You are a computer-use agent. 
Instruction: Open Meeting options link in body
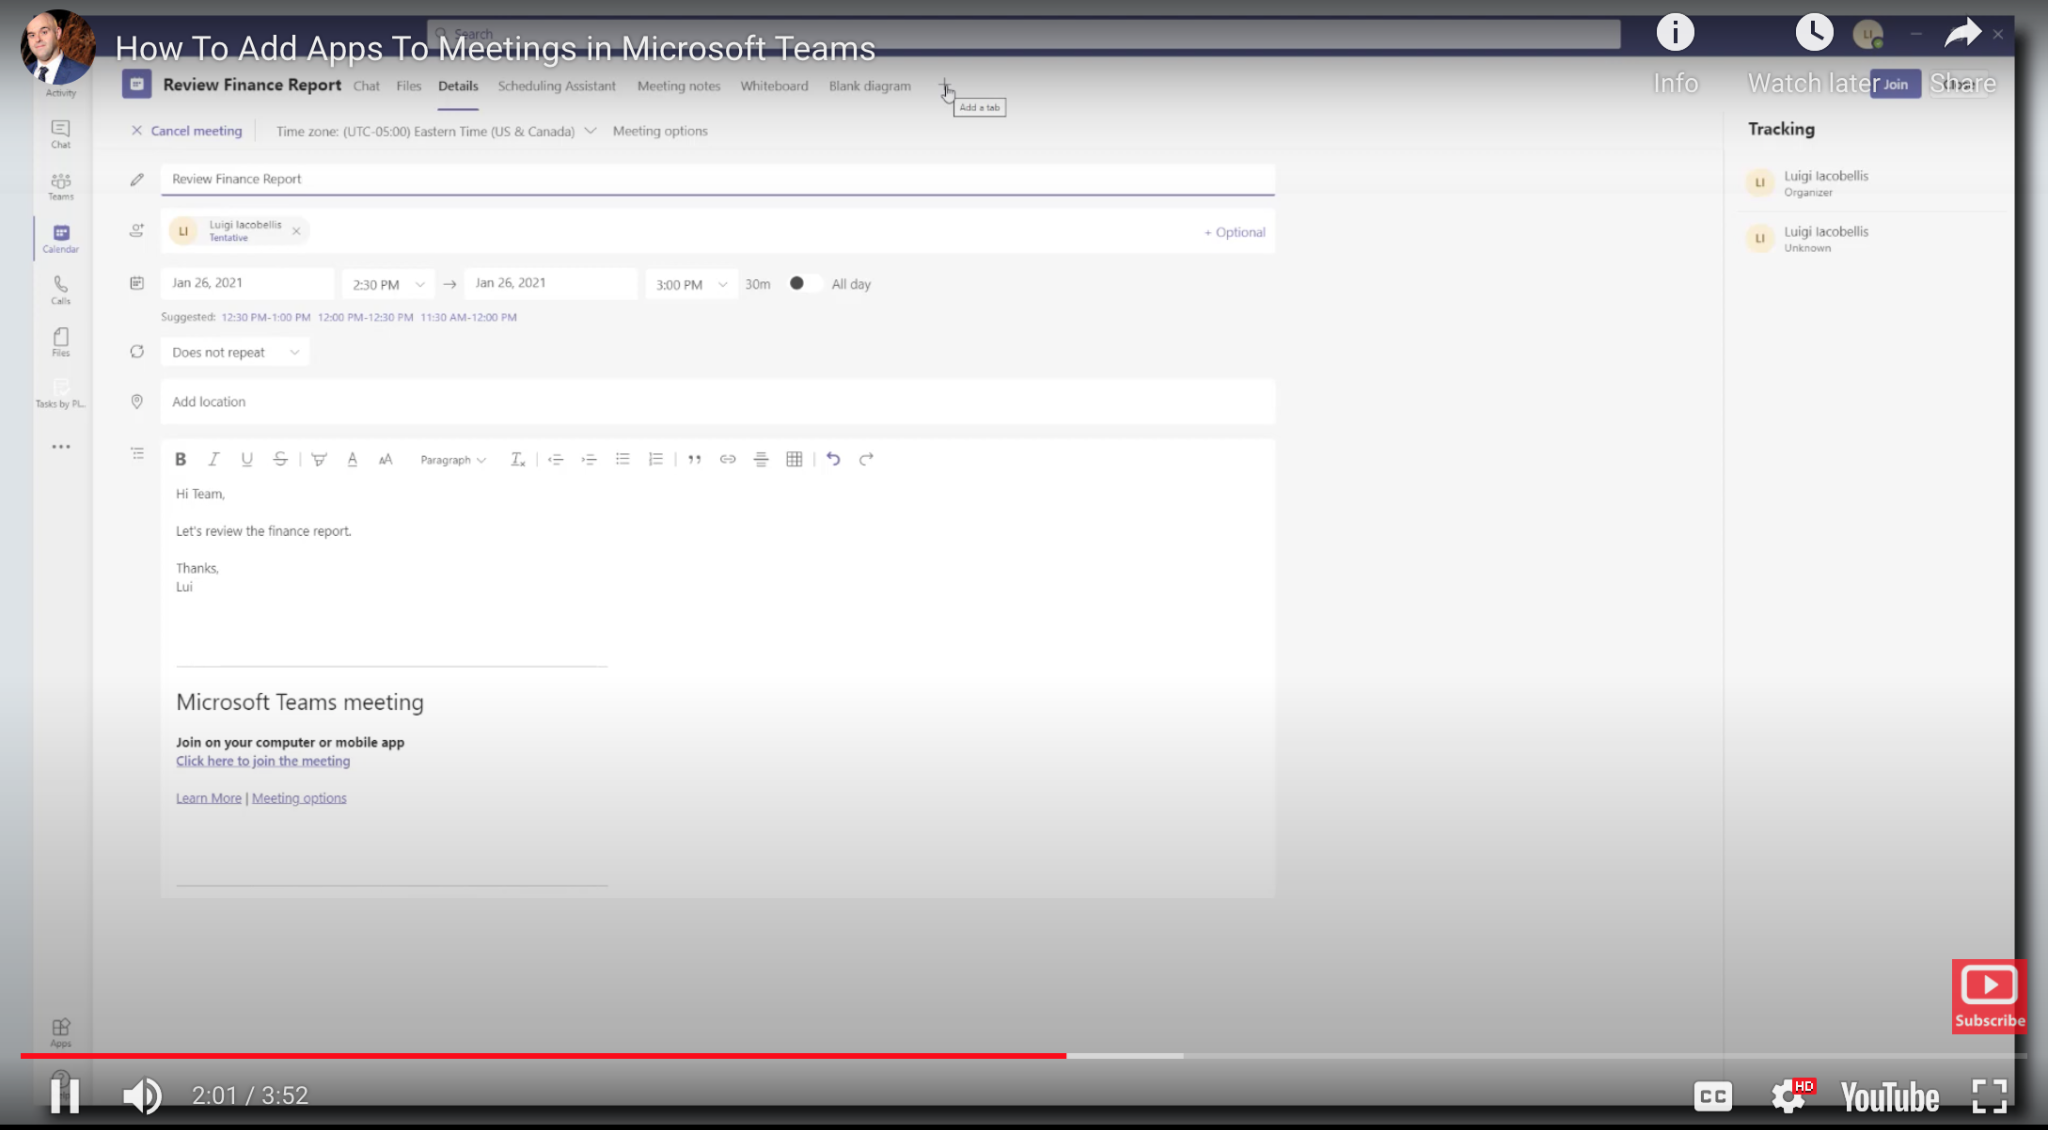point(299,798)
